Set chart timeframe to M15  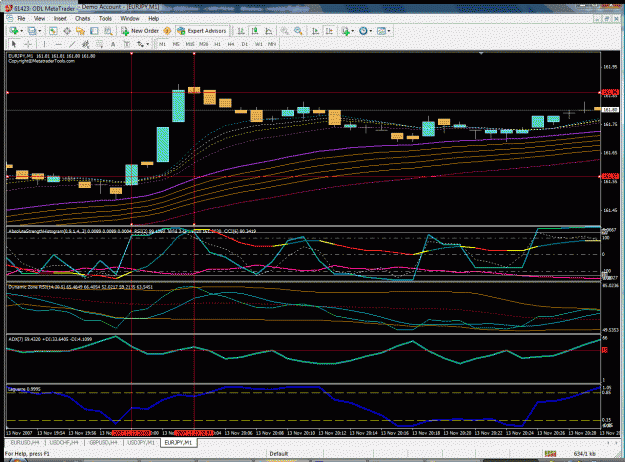point(190,44)
